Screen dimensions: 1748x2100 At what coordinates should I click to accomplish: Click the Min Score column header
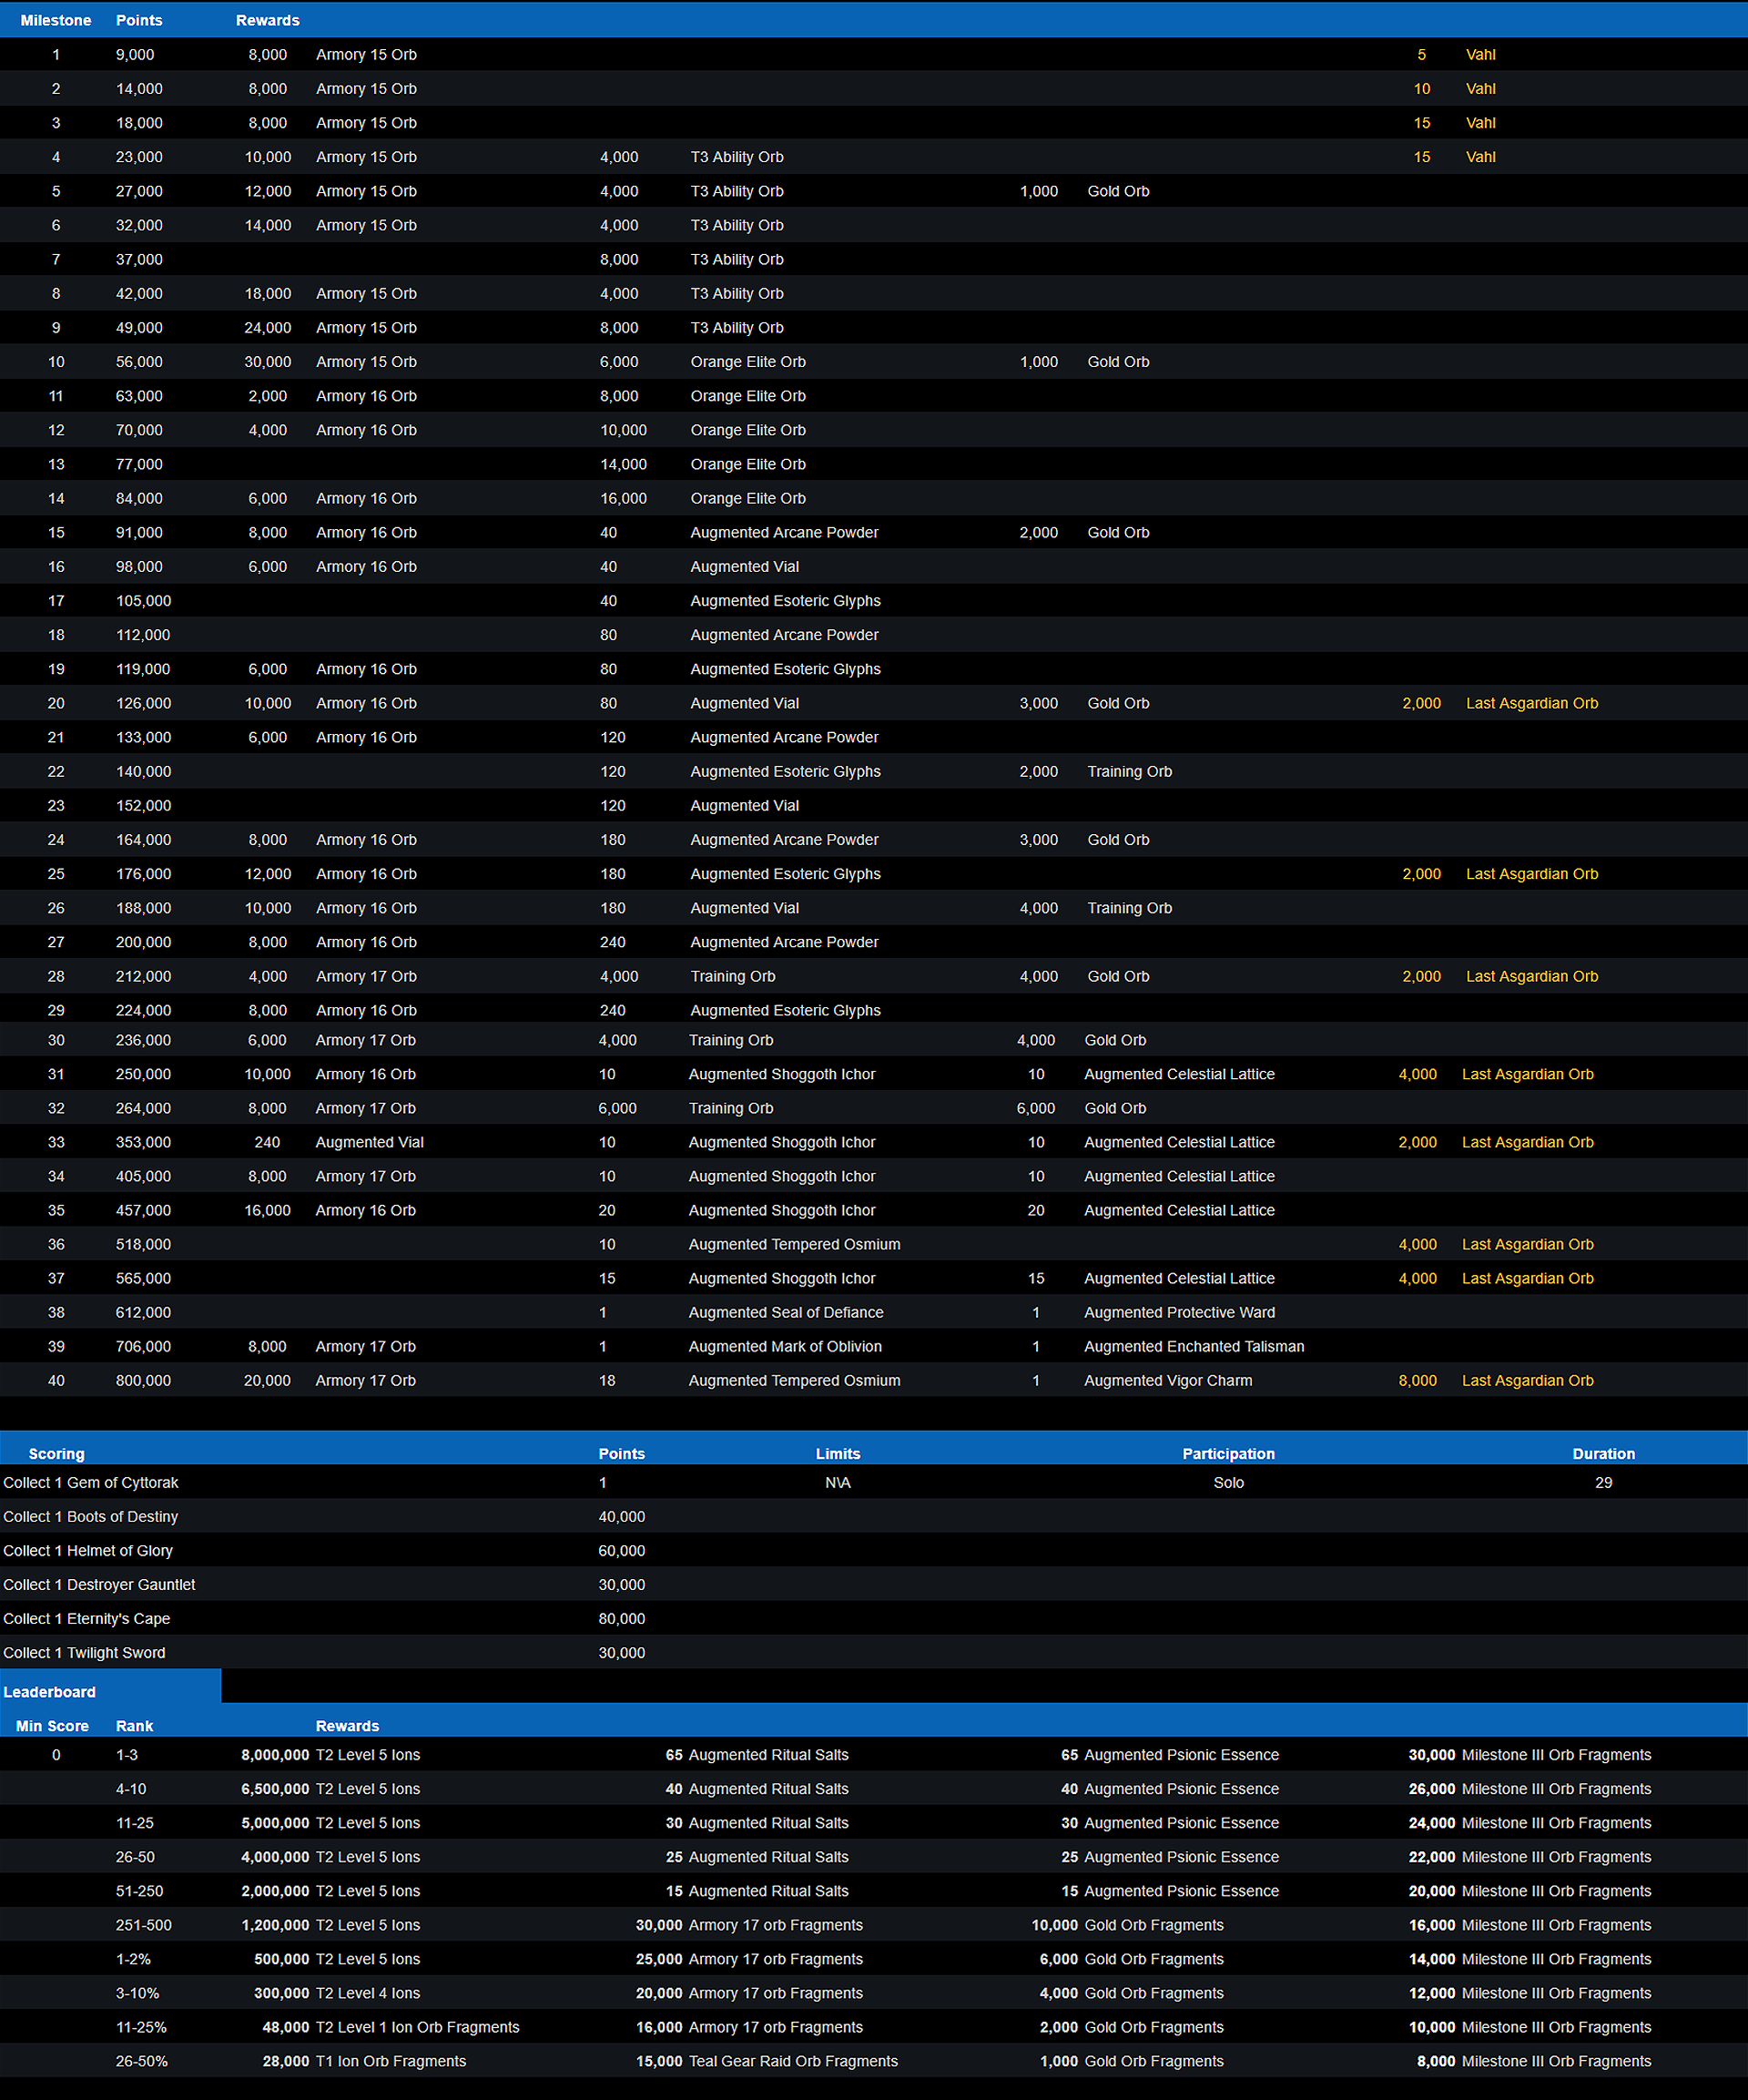52,1726
